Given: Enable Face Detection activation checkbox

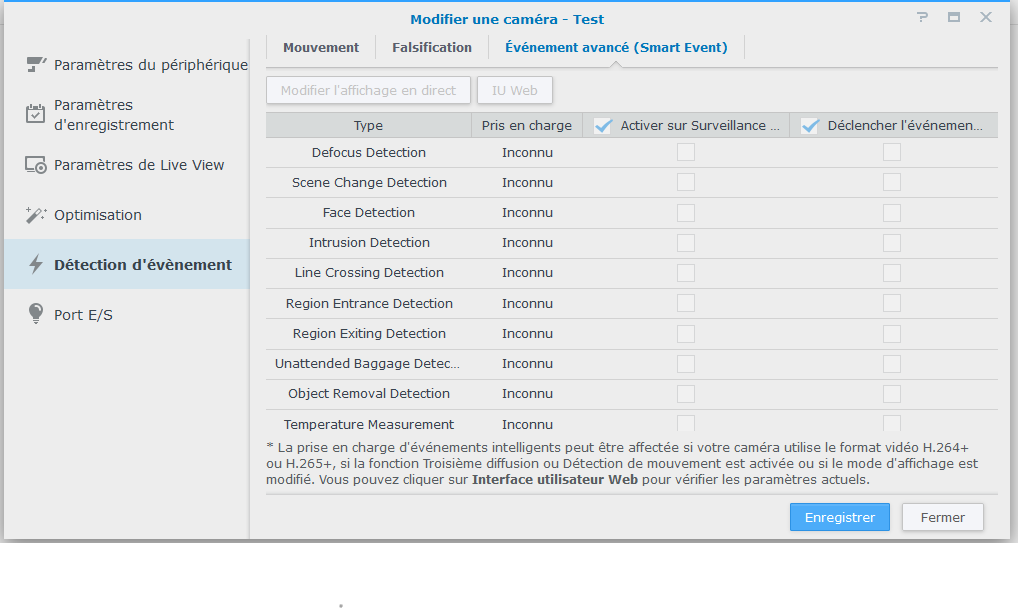Looking at the screenshot, I should click(686, 213).
